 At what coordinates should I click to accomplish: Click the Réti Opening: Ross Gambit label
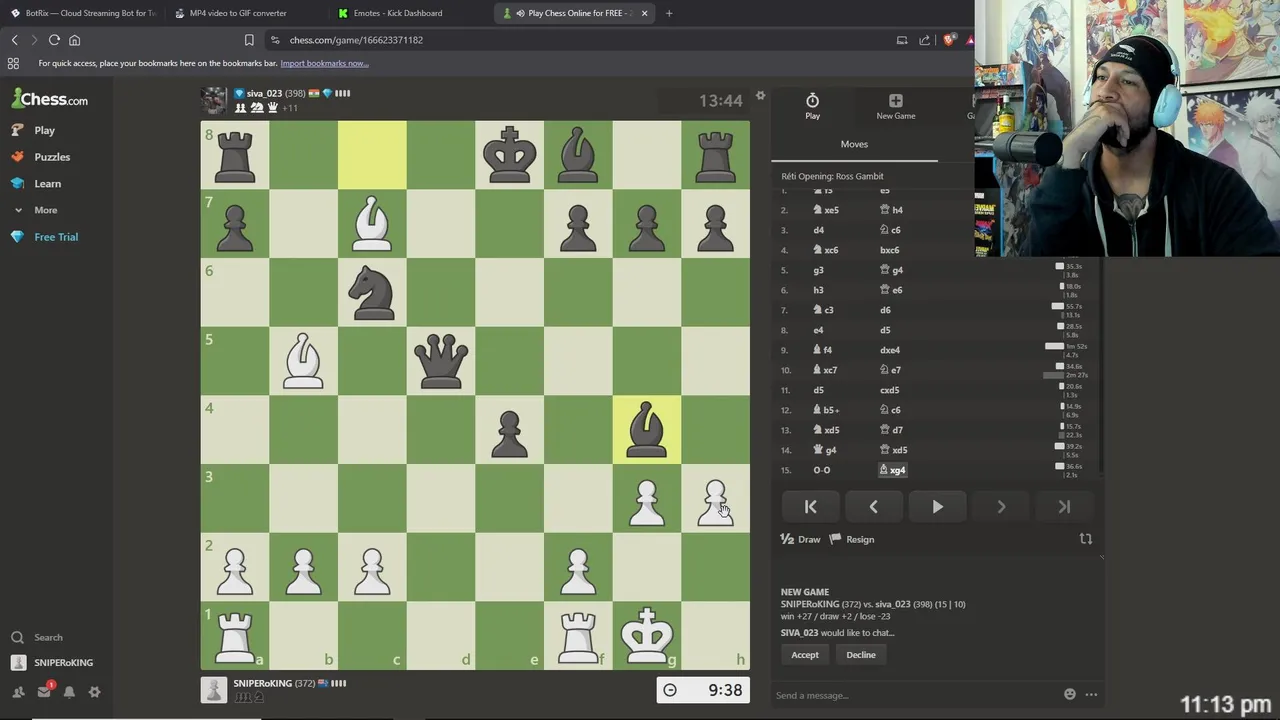(832, 176)
